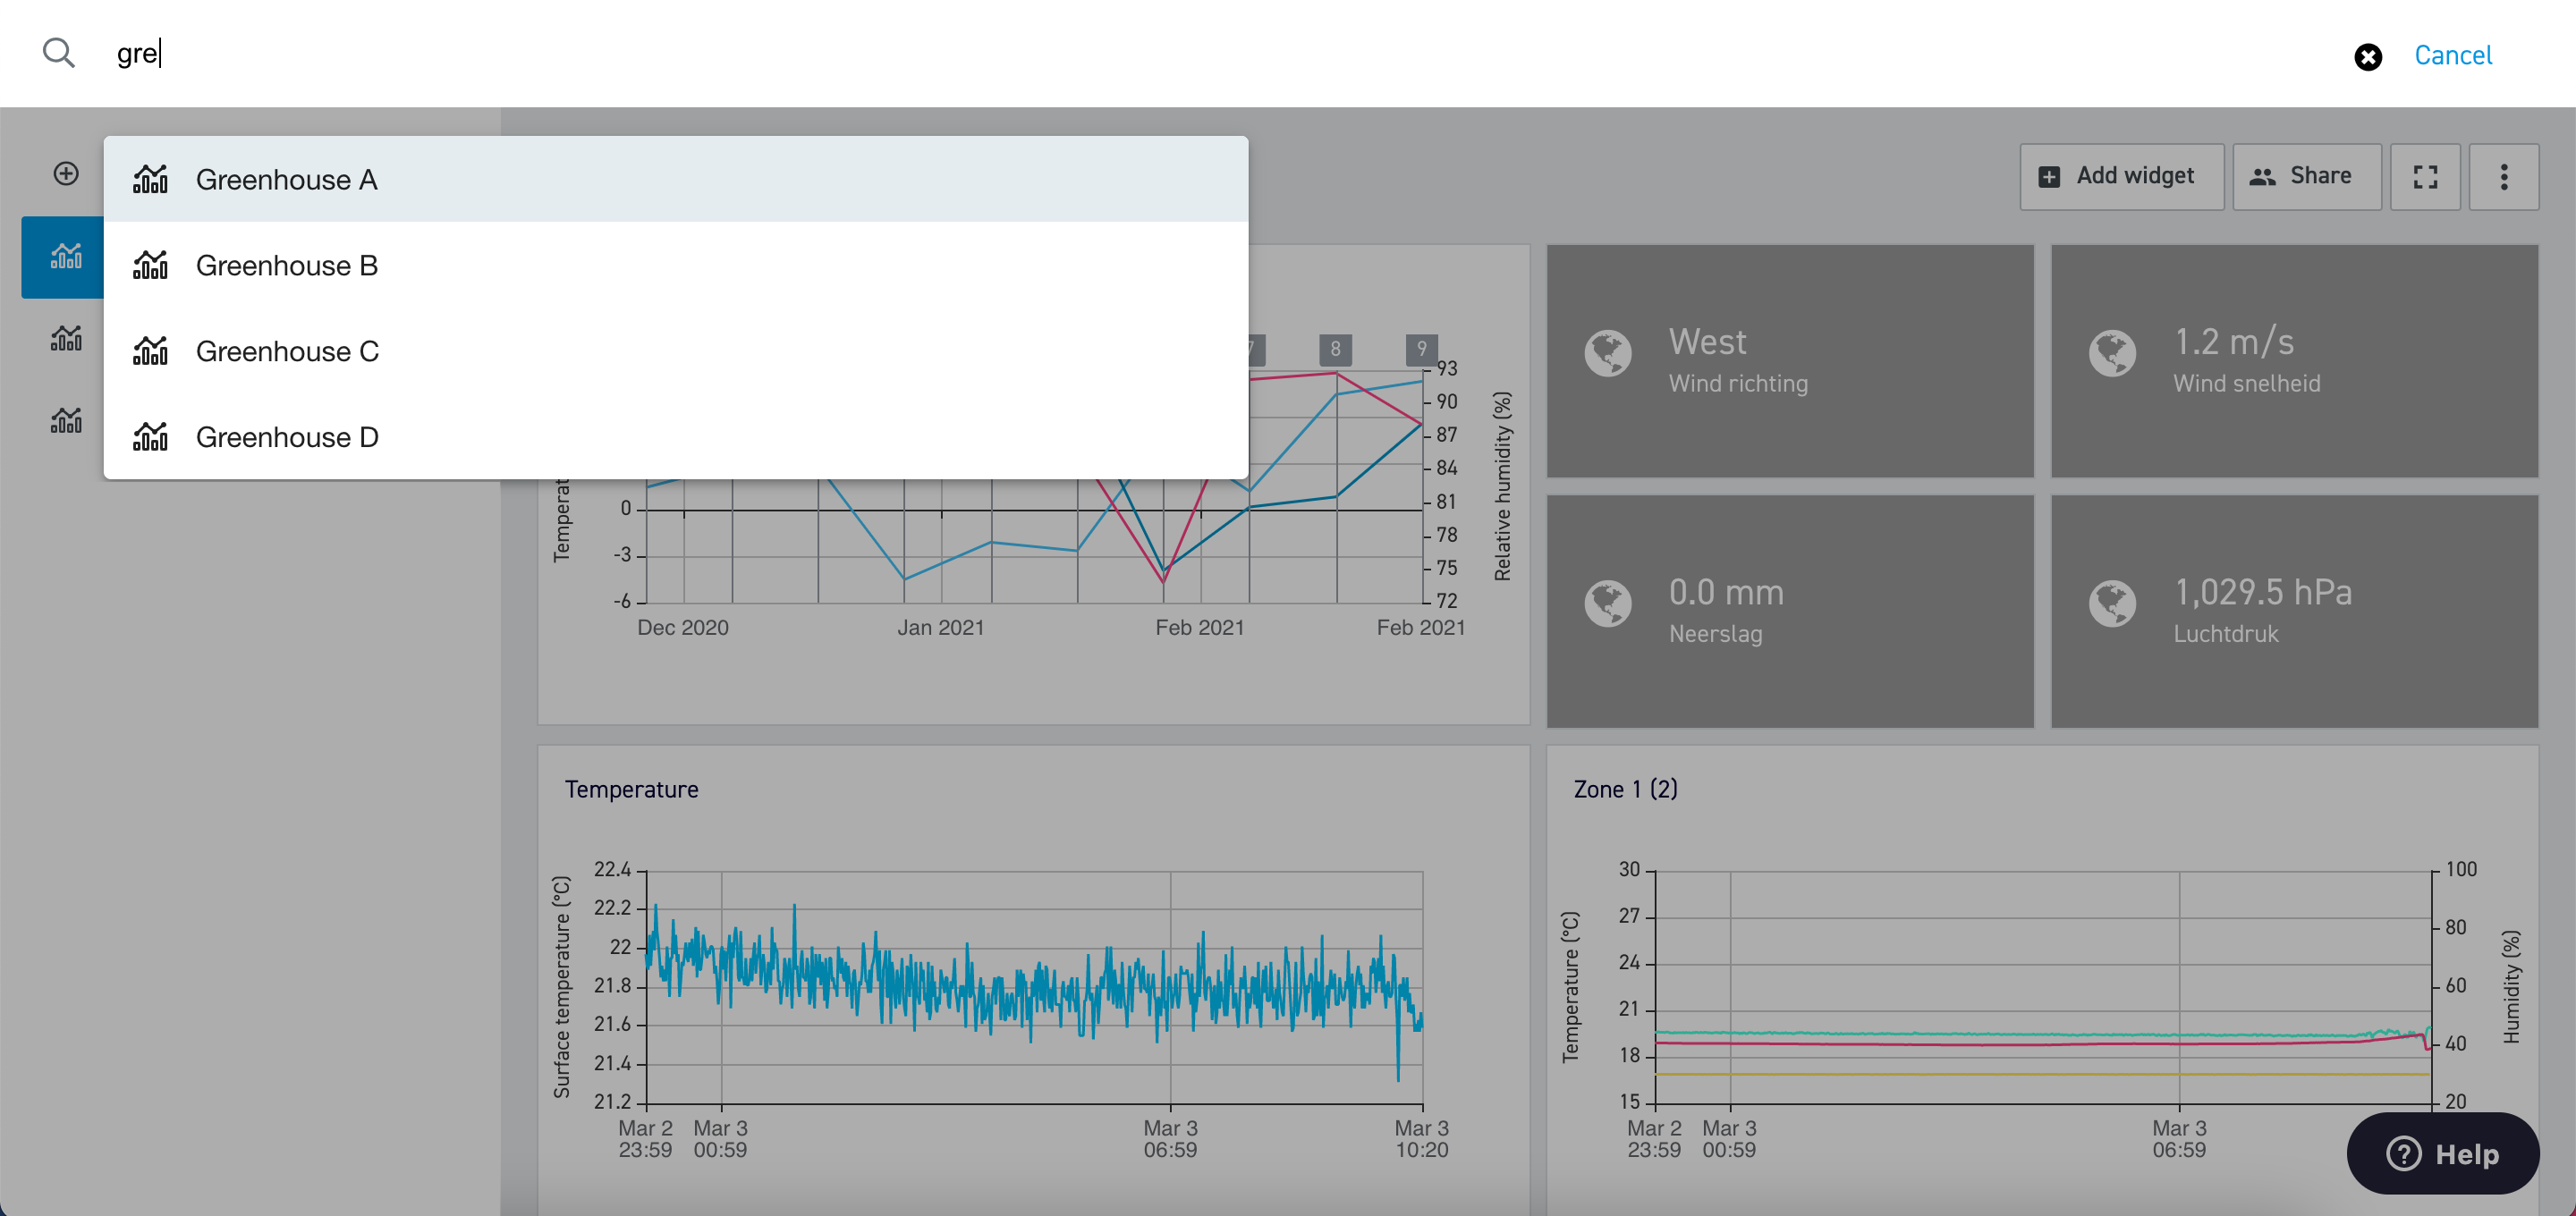Clear the search text with the X icon

click(x=2367, y=57)
